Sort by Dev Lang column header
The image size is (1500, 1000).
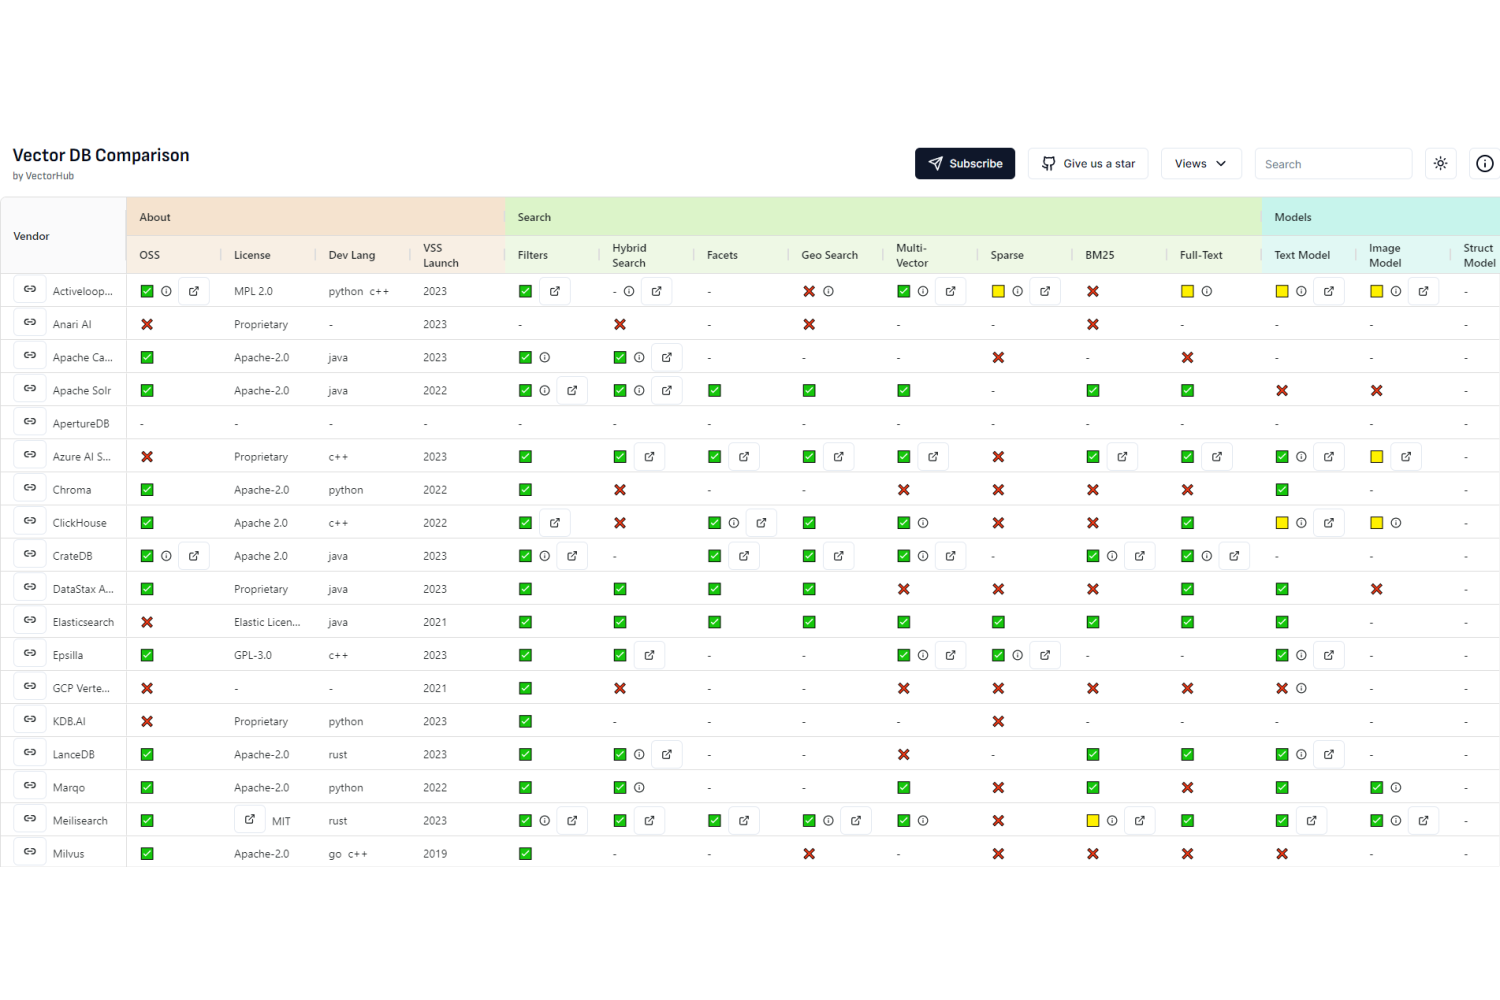click(x=352, y=255)
